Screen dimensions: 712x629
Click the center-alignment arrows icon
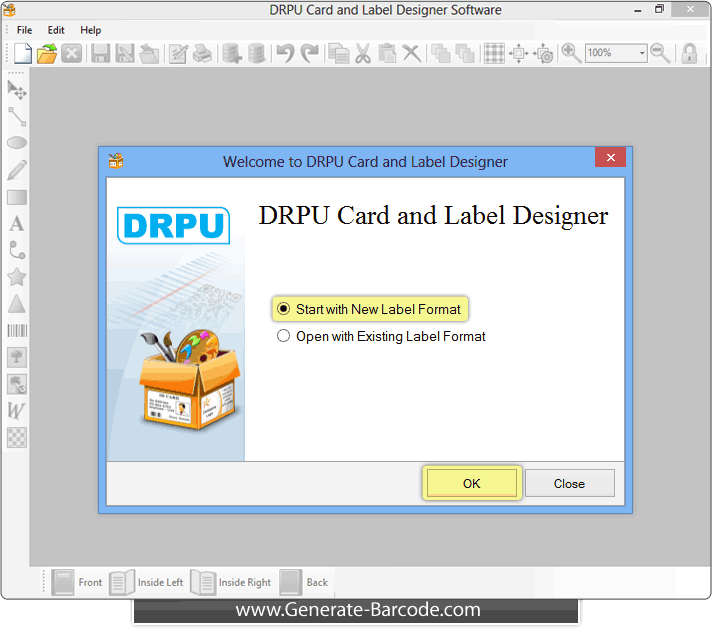click(519, 53)
